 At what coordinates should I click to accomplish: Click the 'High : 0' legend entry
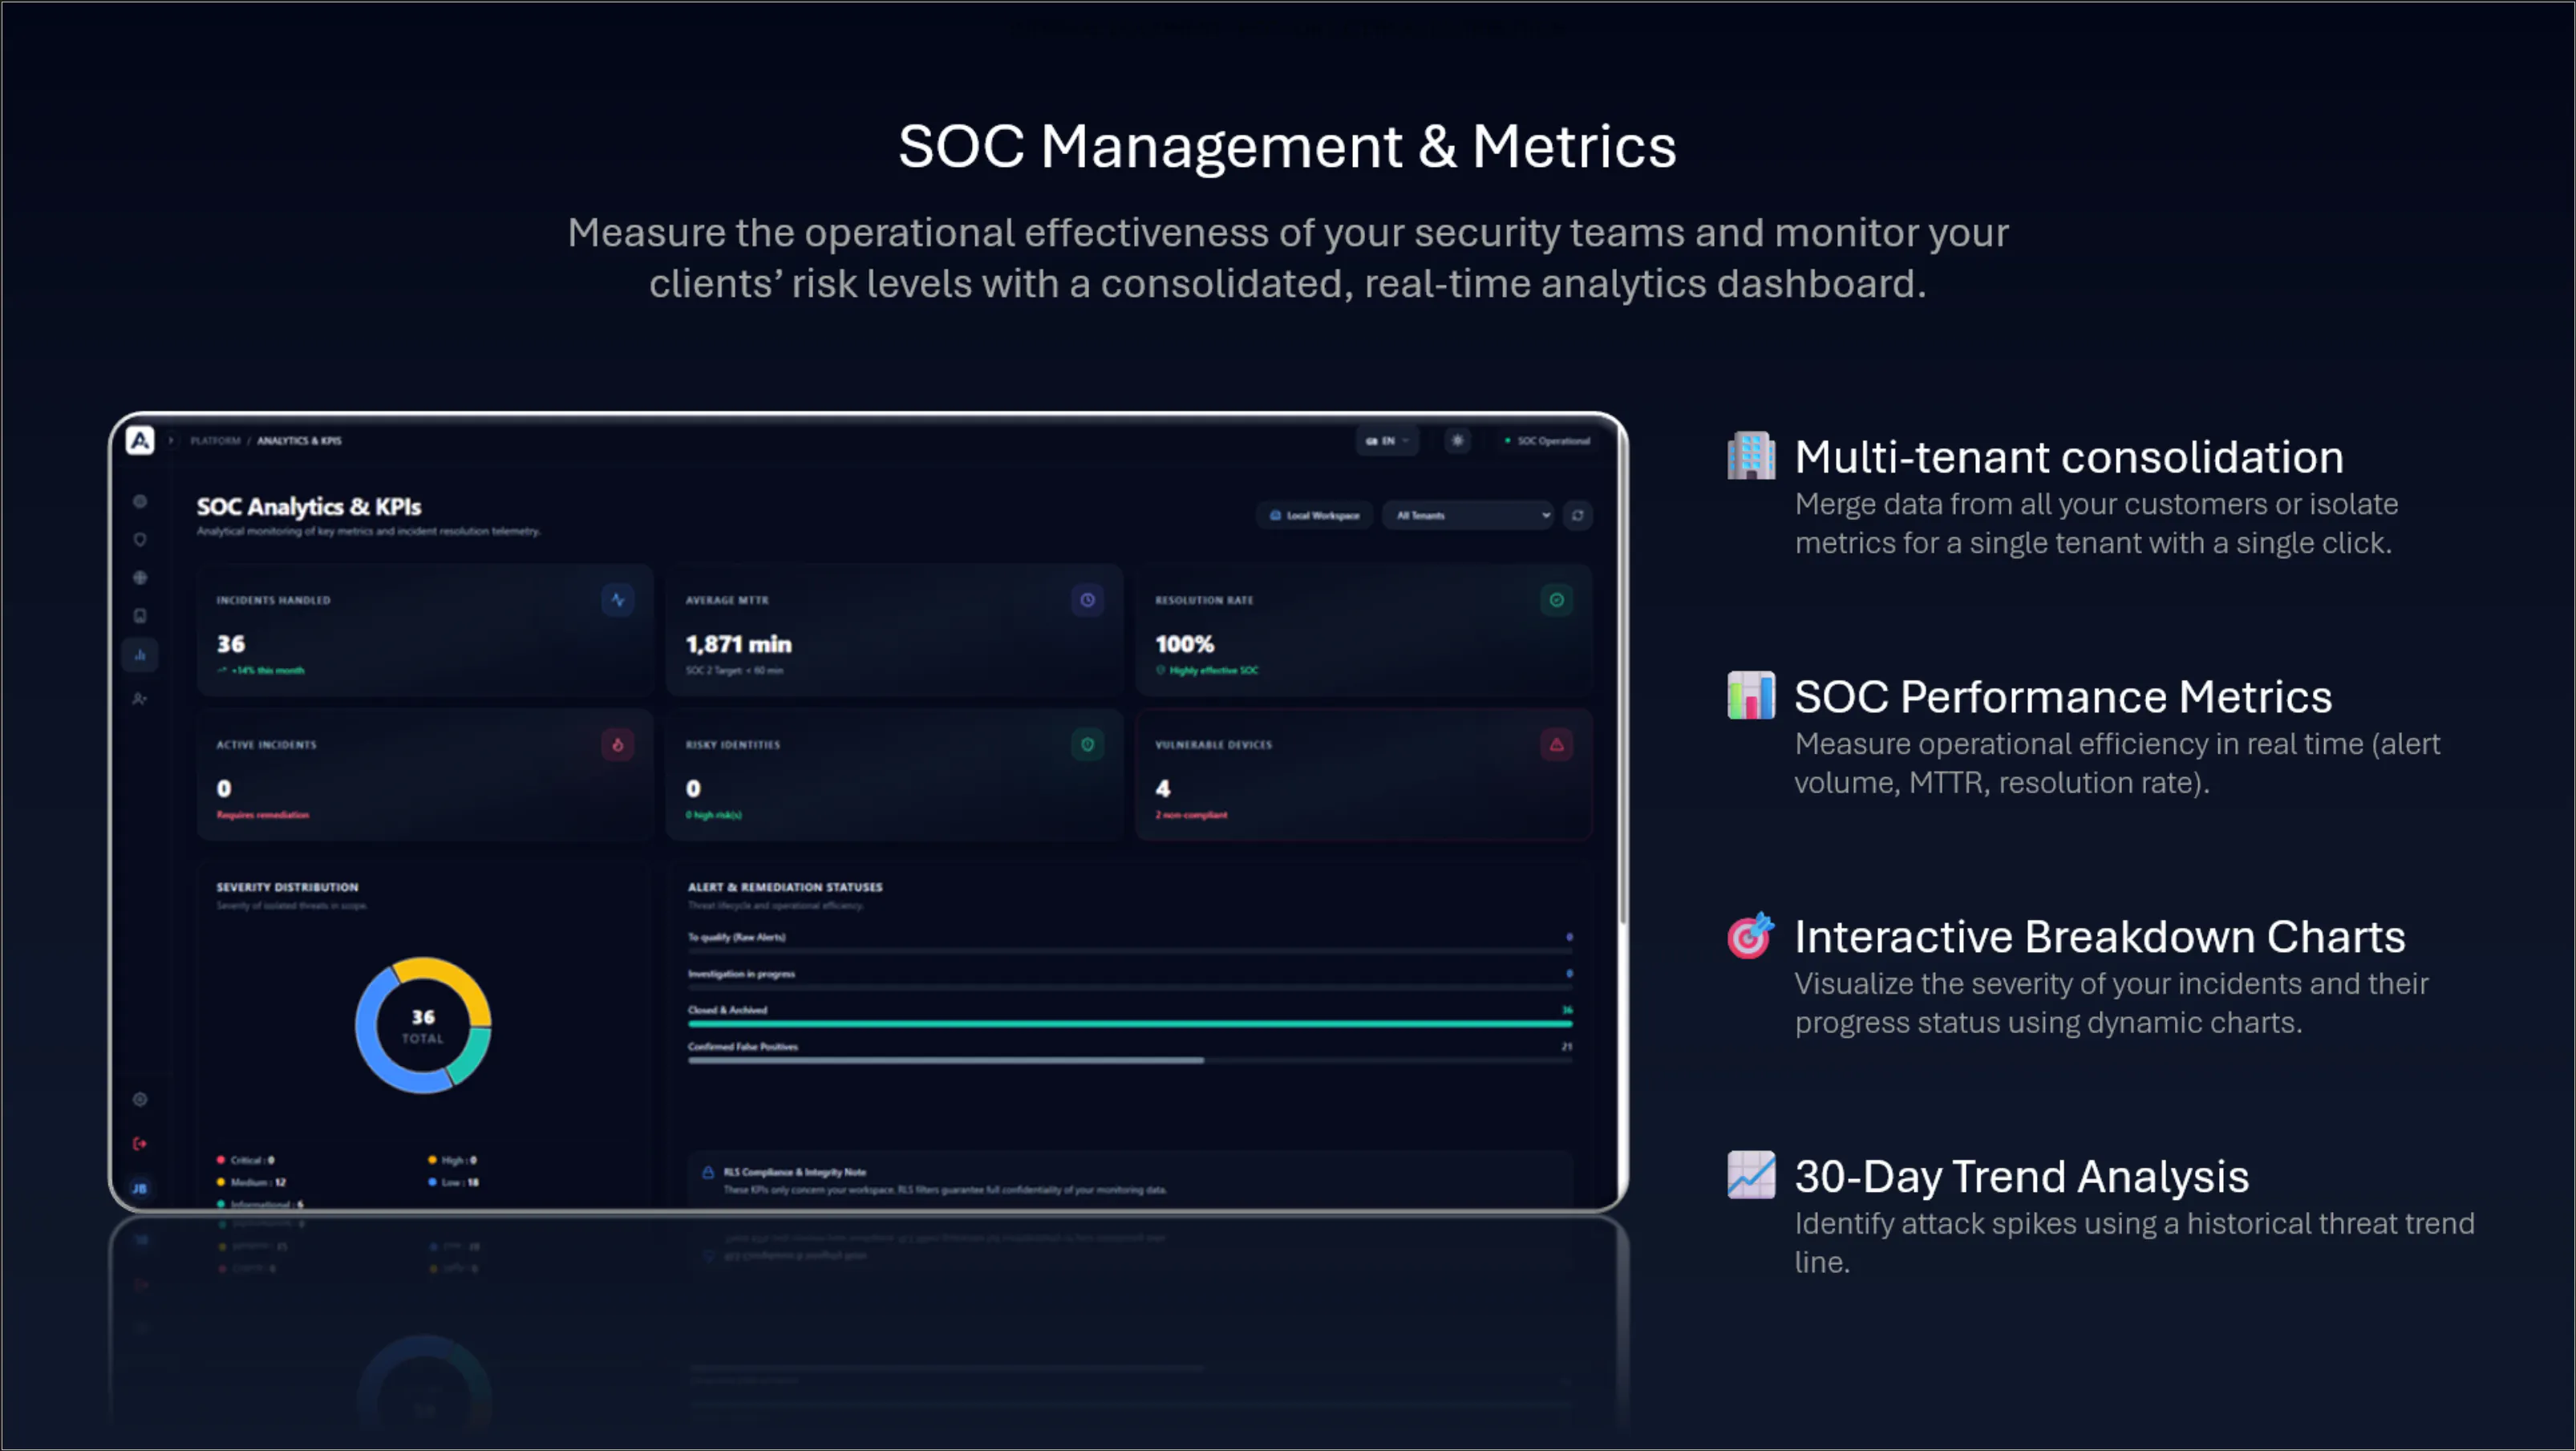click(453, 1161)
